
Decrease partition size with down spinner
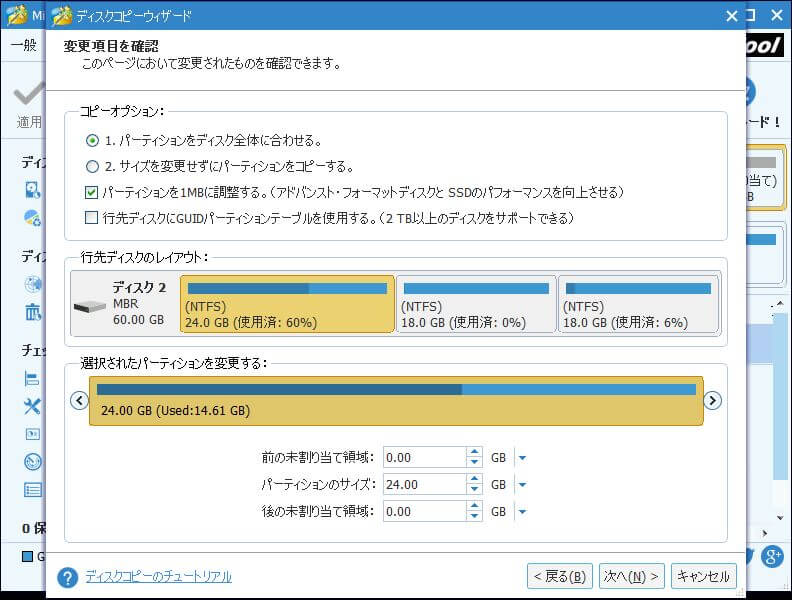point(474,489)
